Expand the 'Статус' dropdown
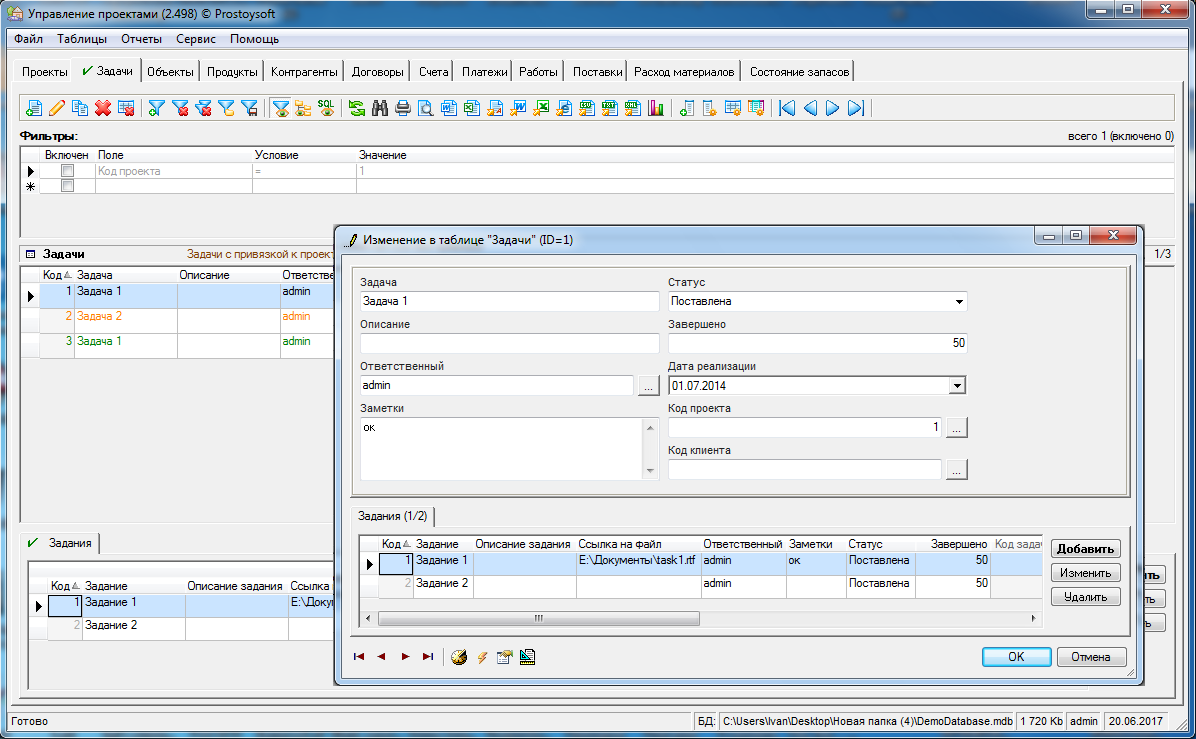Image resolution: width=1196 pixels, height=739 pixels. (959, 301)
